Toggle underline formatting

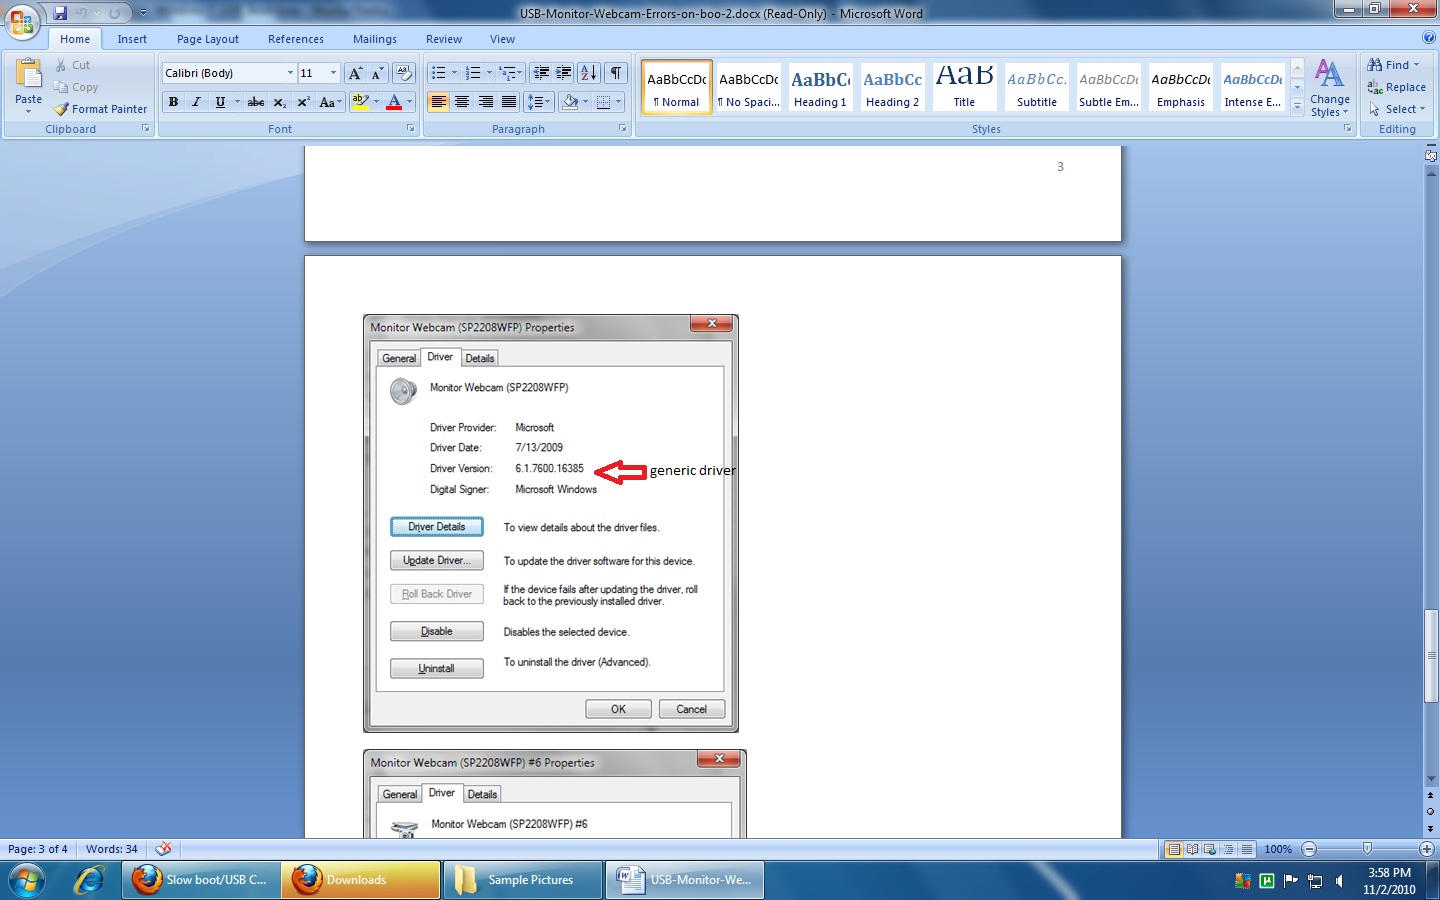(x=220, y=102)
